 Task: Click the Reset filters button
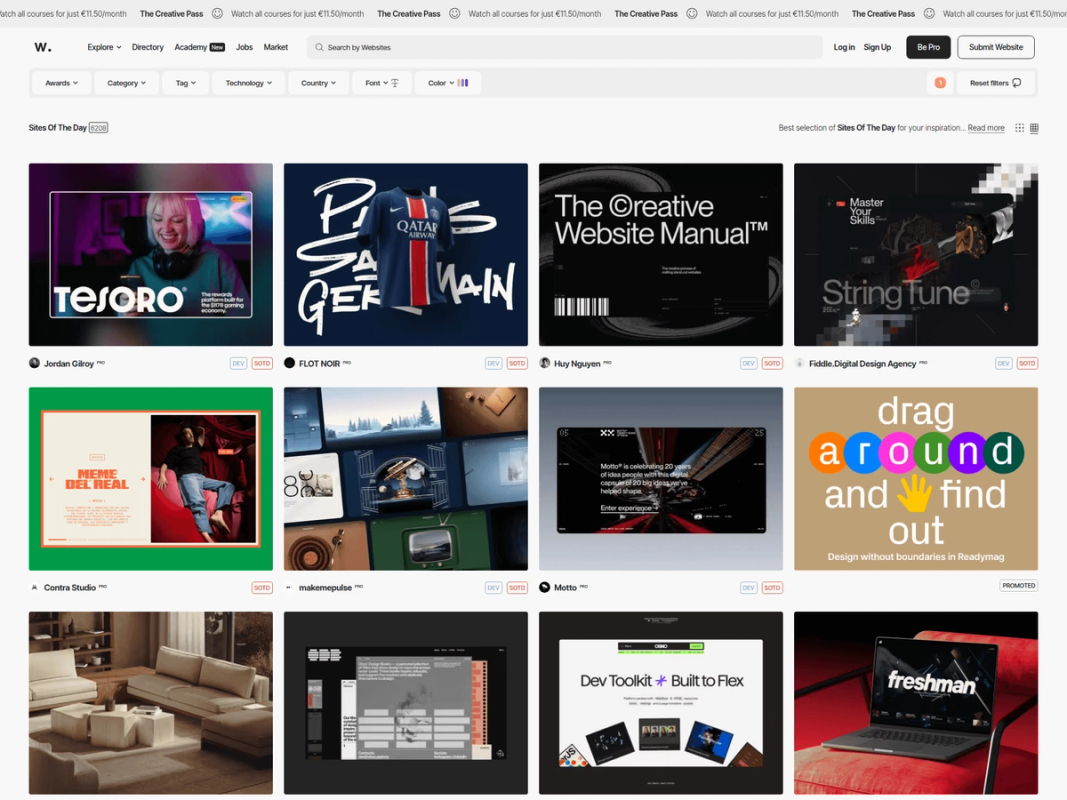click(996, 83)
